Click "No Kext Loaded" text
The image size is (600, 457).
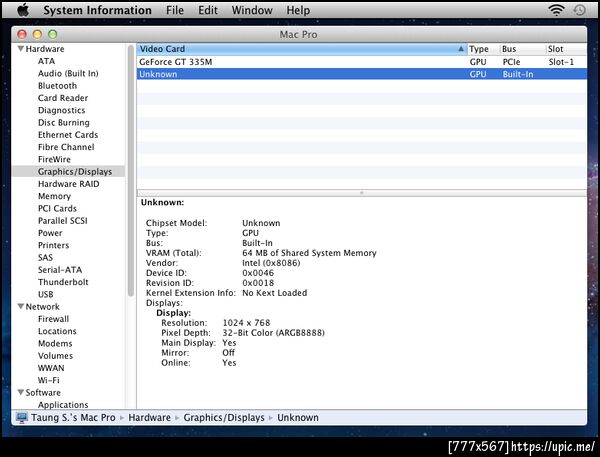coord(274,293)
